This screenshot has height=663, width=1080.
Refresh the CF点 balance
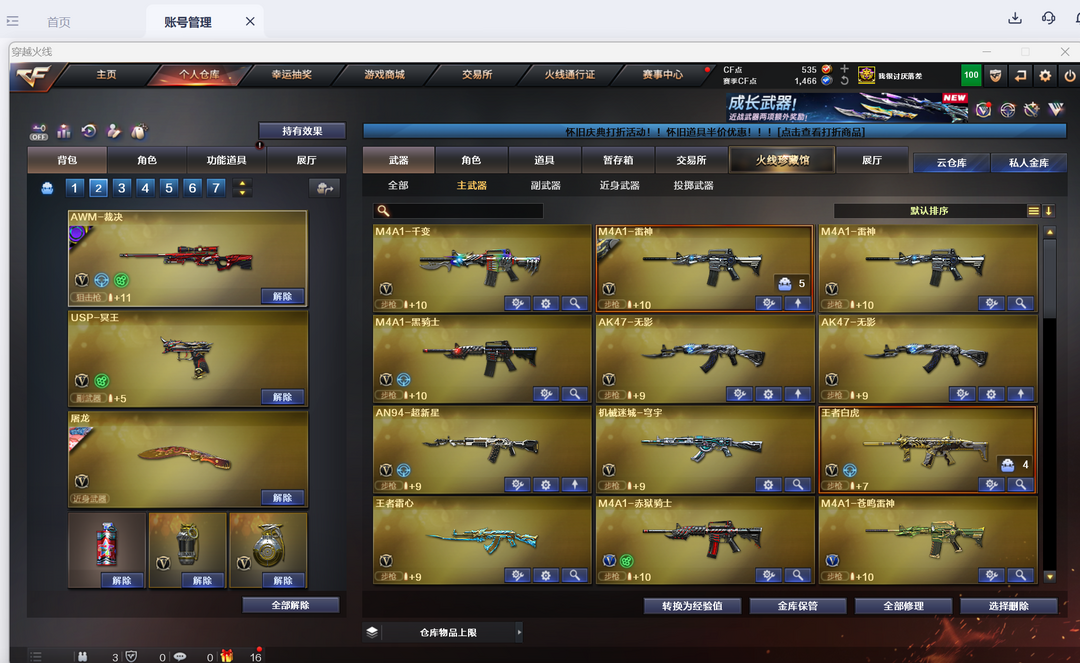pyautogui.click(x=844, y=81)
